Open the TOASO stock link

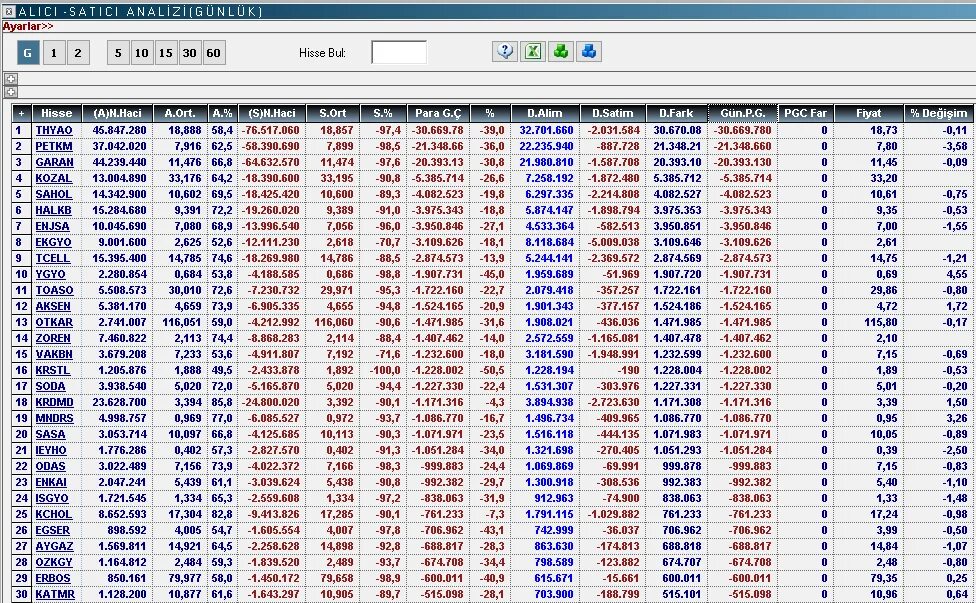(x=54, y=291)
